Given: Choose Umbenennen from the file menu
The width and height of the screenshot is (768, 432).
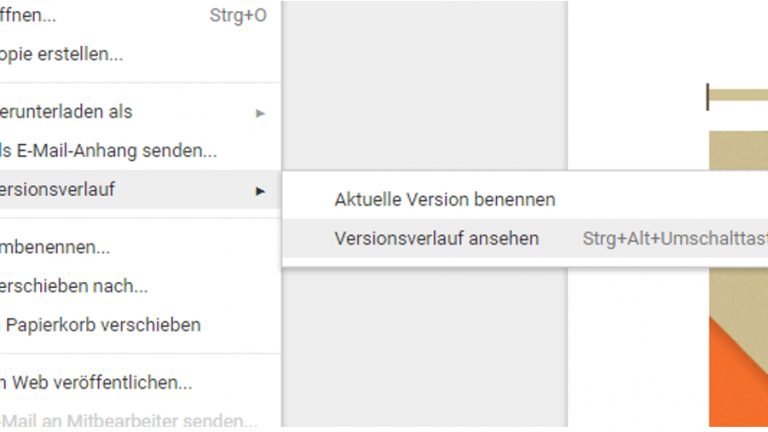Looking at the screenshot, I should click(x=55, y=248).
